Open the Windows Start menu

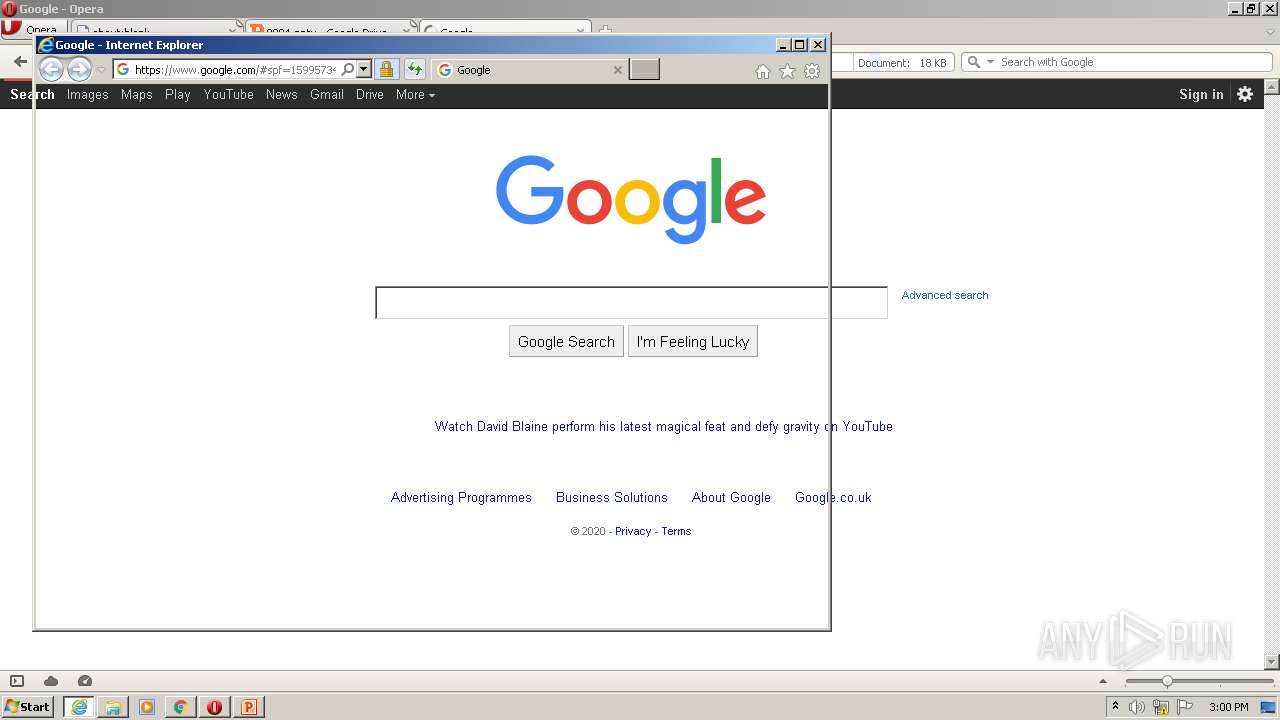[x=27, y=707]
